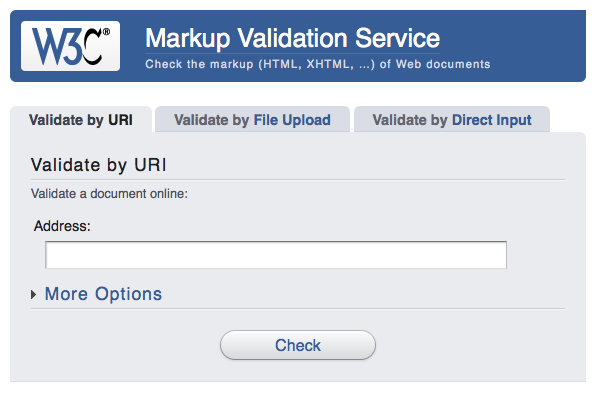Screen dimensions: 596x394
Task: Open the Markup Validation Service title link
Action: click(292, 38)
